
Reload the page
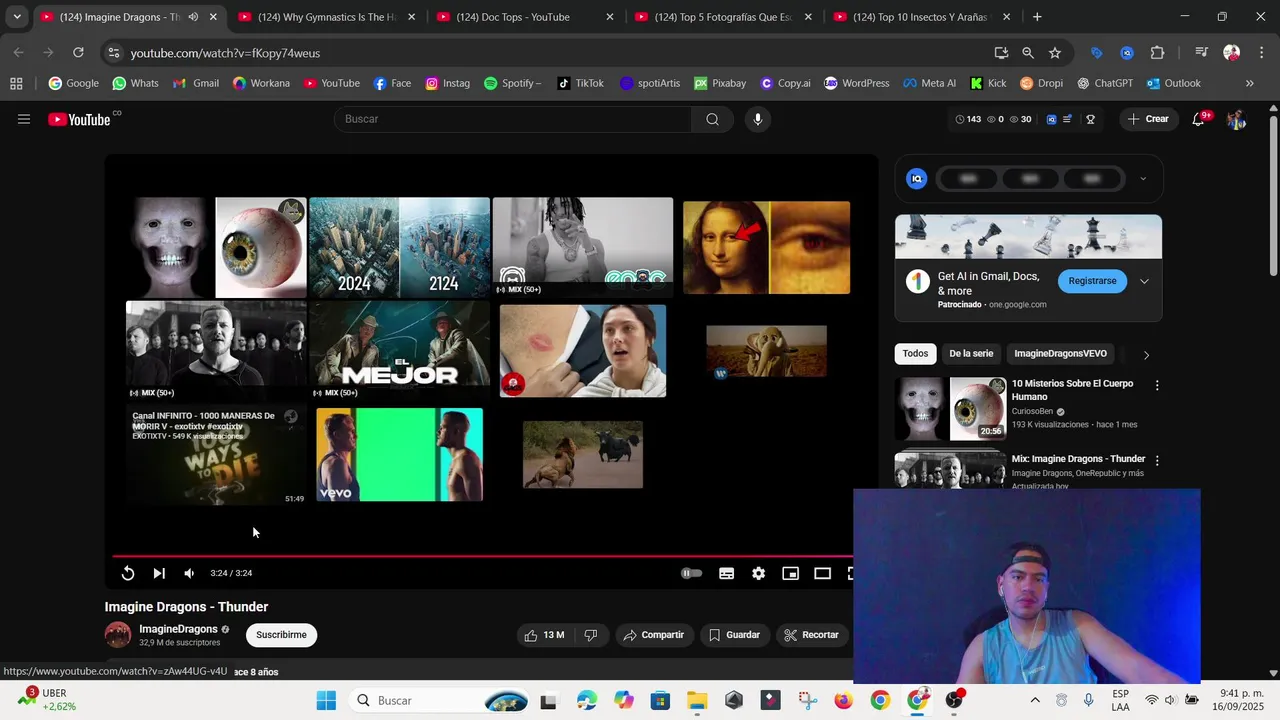(x=78, y=53)
